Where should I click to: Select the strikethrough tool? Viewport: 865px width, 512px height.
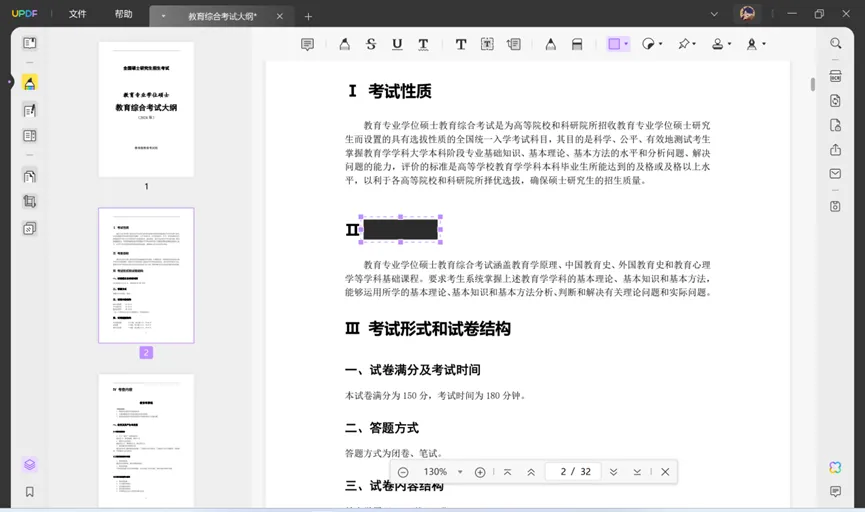point(371,44)
